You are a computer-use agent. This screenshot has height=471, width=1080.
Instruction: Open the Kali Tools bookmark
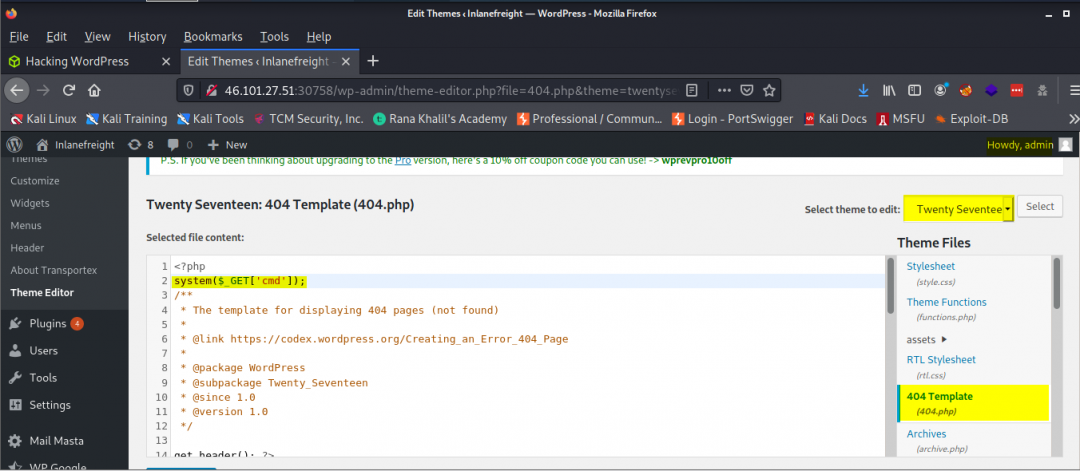pyautogui.click(x=210, y=119)
